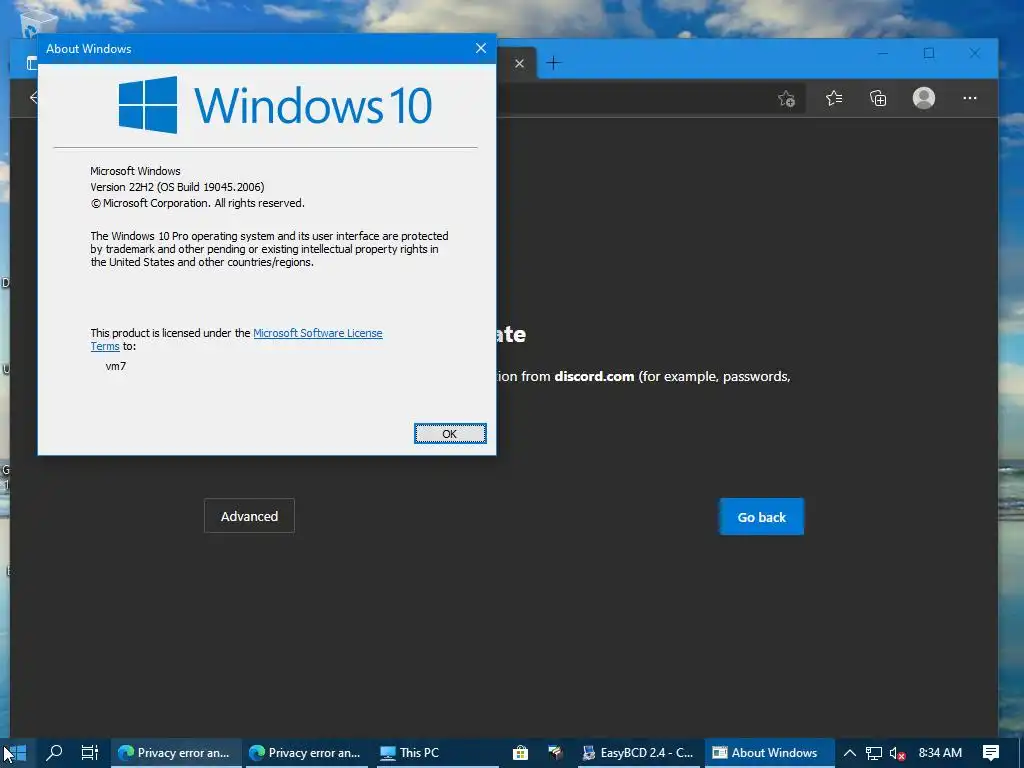Open the Edge profile avatar
This screenshot has height=768, width=1024.
pos(923,98)
